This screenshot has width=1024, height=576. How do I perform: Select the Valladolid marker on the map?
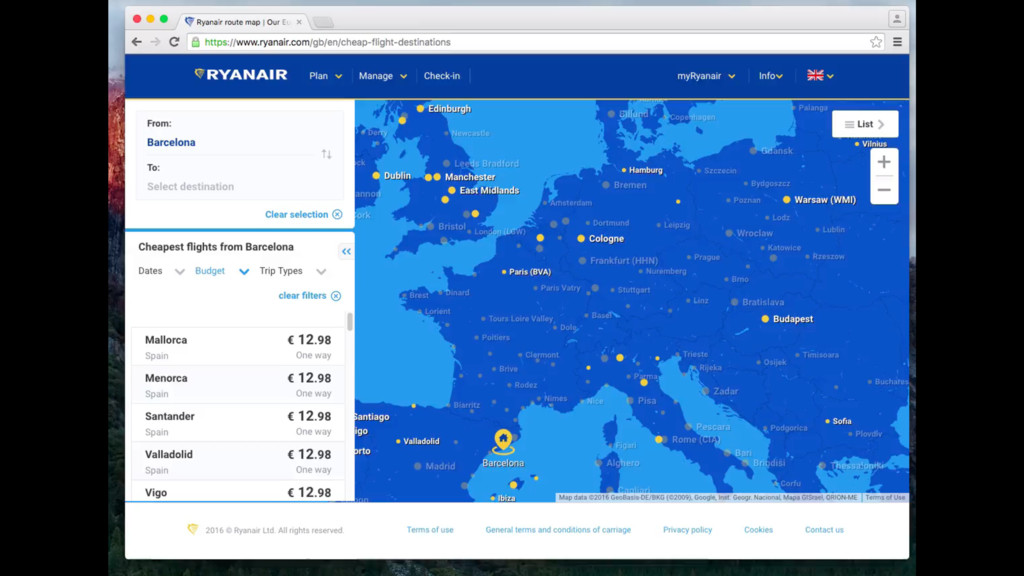point(398,441)
